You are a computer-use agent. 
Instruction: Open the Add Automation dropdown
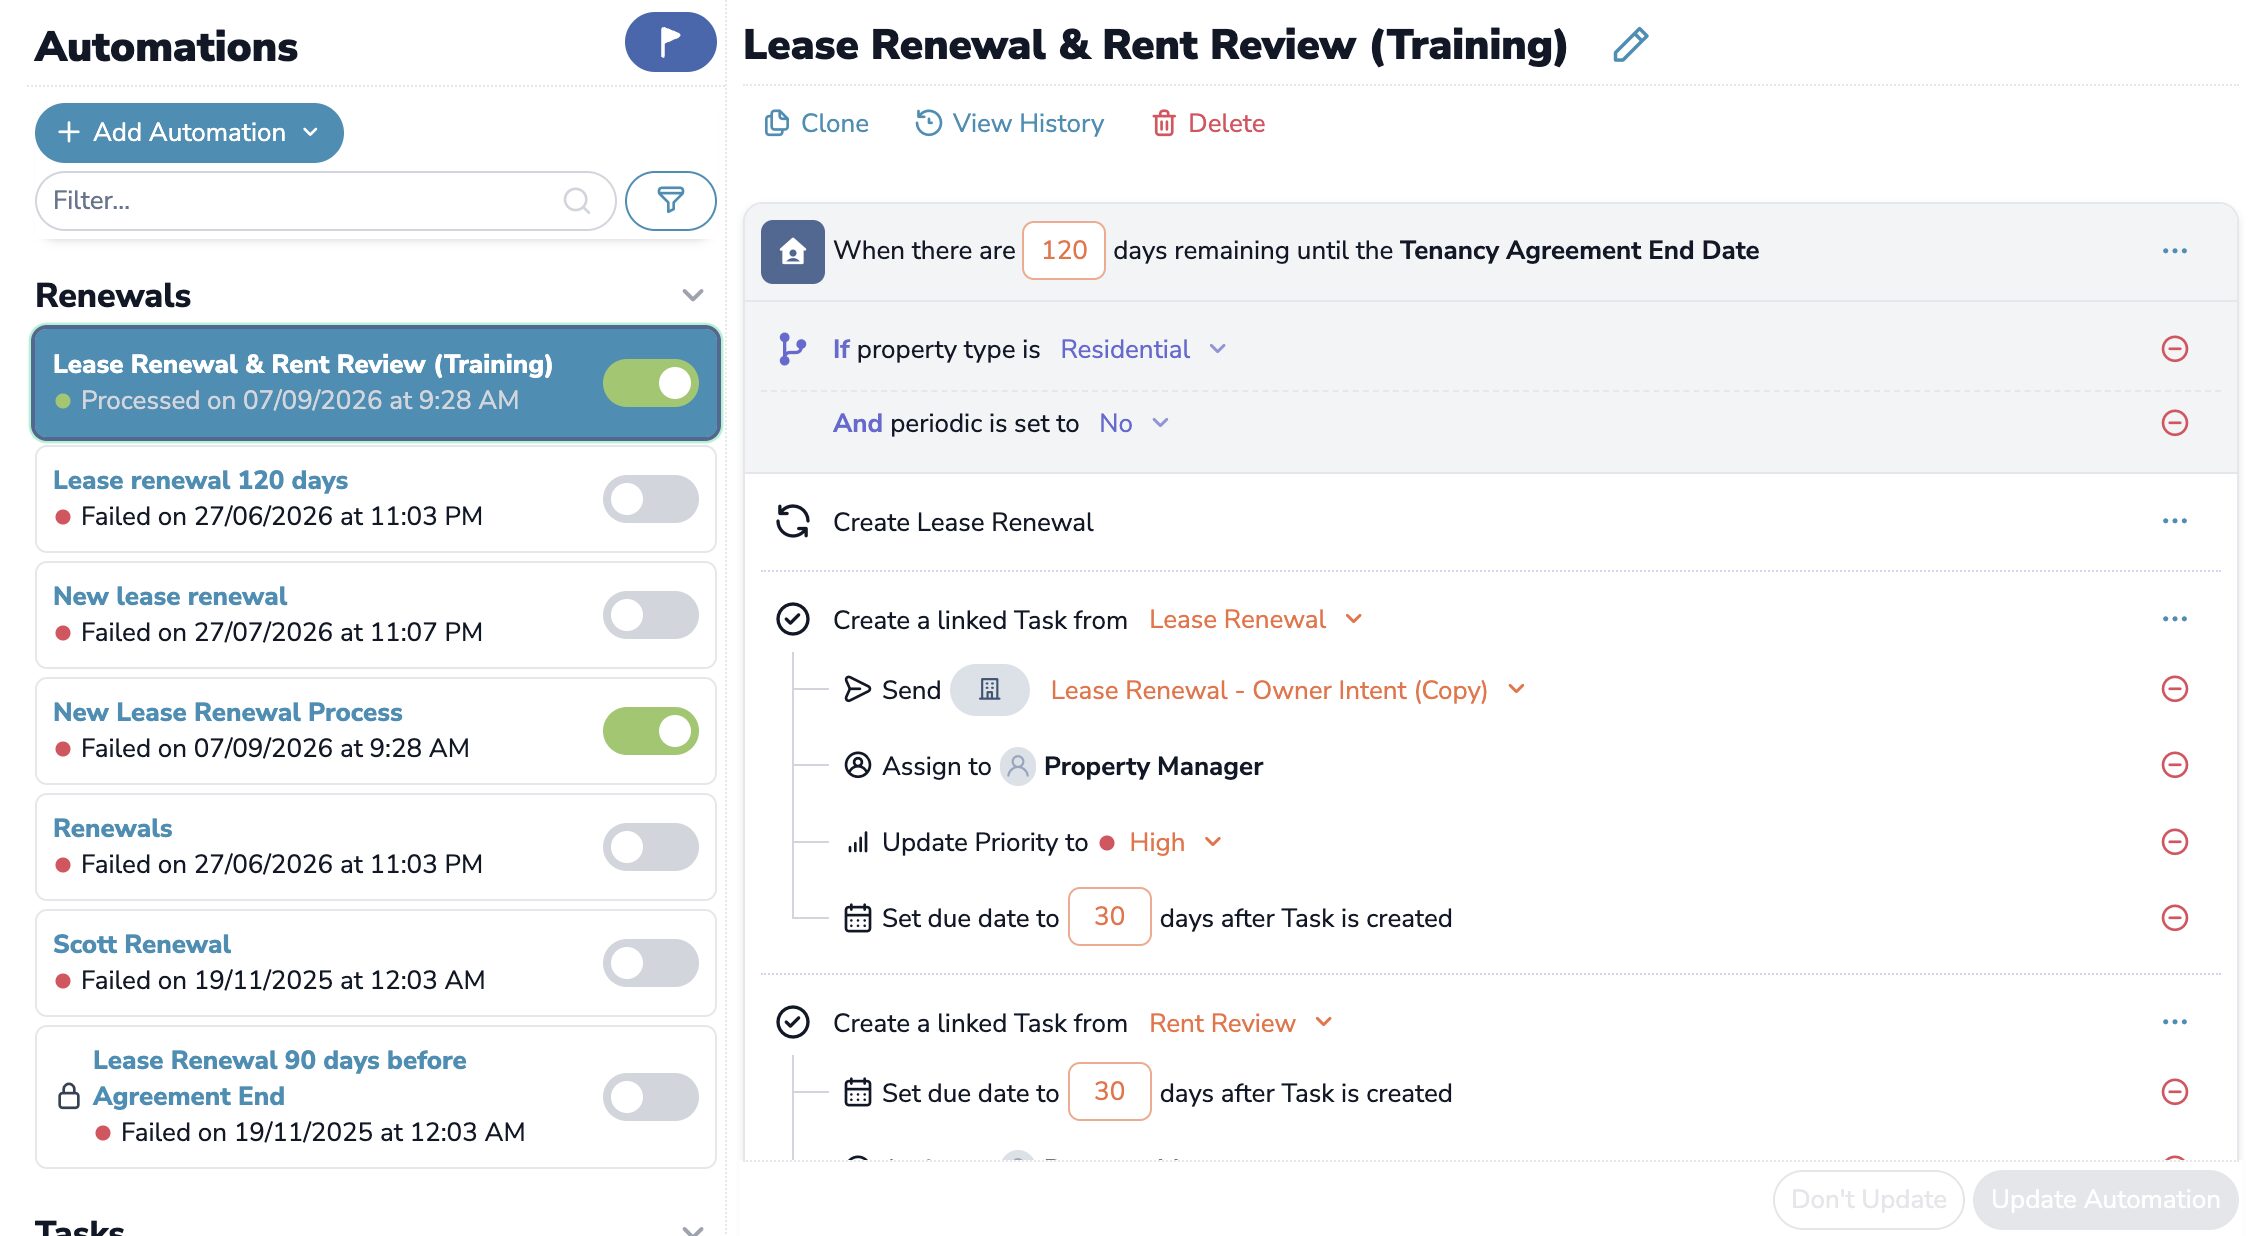coord(189,132)
